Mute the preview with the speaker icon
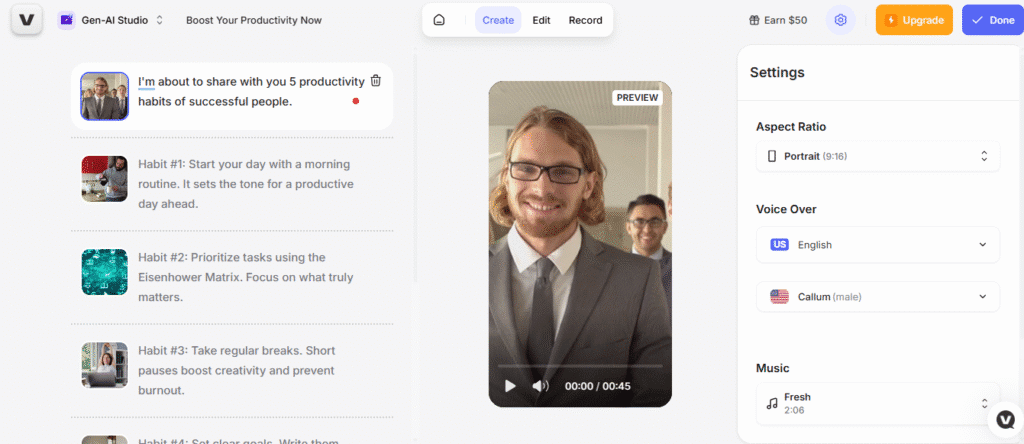1024x444 pixels. point(541,386)
